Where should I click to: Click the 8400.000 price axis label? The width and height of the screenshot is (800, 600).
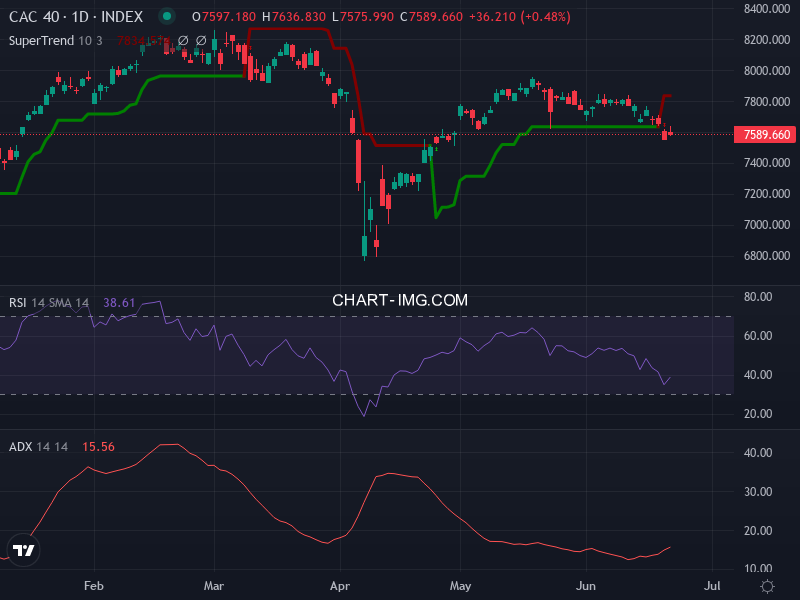pyautogui.click(x=767, y=9)
